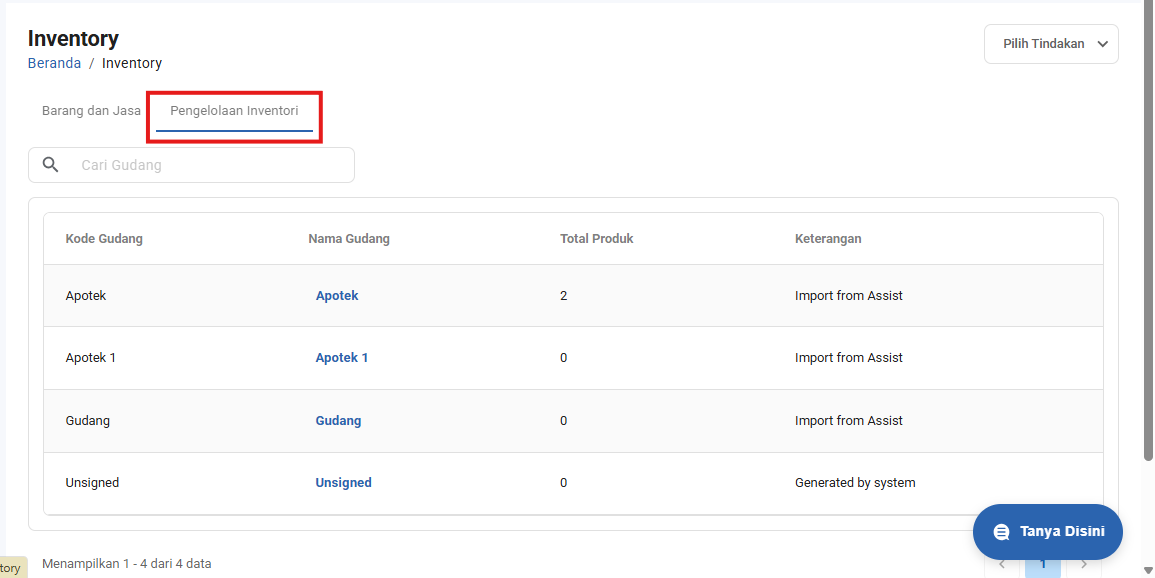Image resolution: width=1155 pixels, height=578 pixels.
Task: Click the magnifier icon in the search box
Action: 50,165
